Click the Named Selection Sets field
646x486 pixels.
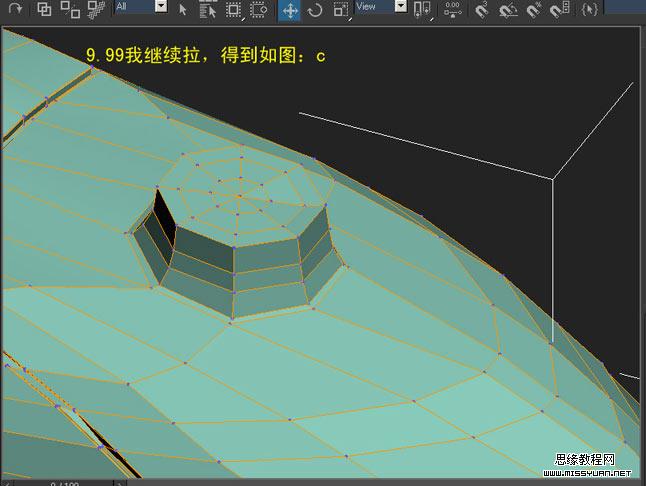(626, 6)
